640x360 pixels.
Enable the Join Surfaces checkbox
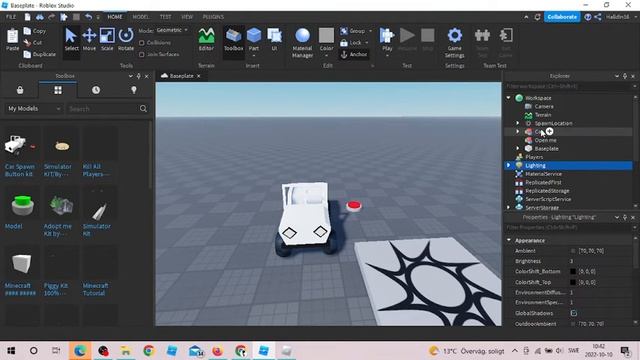click(x=142, y=54)
